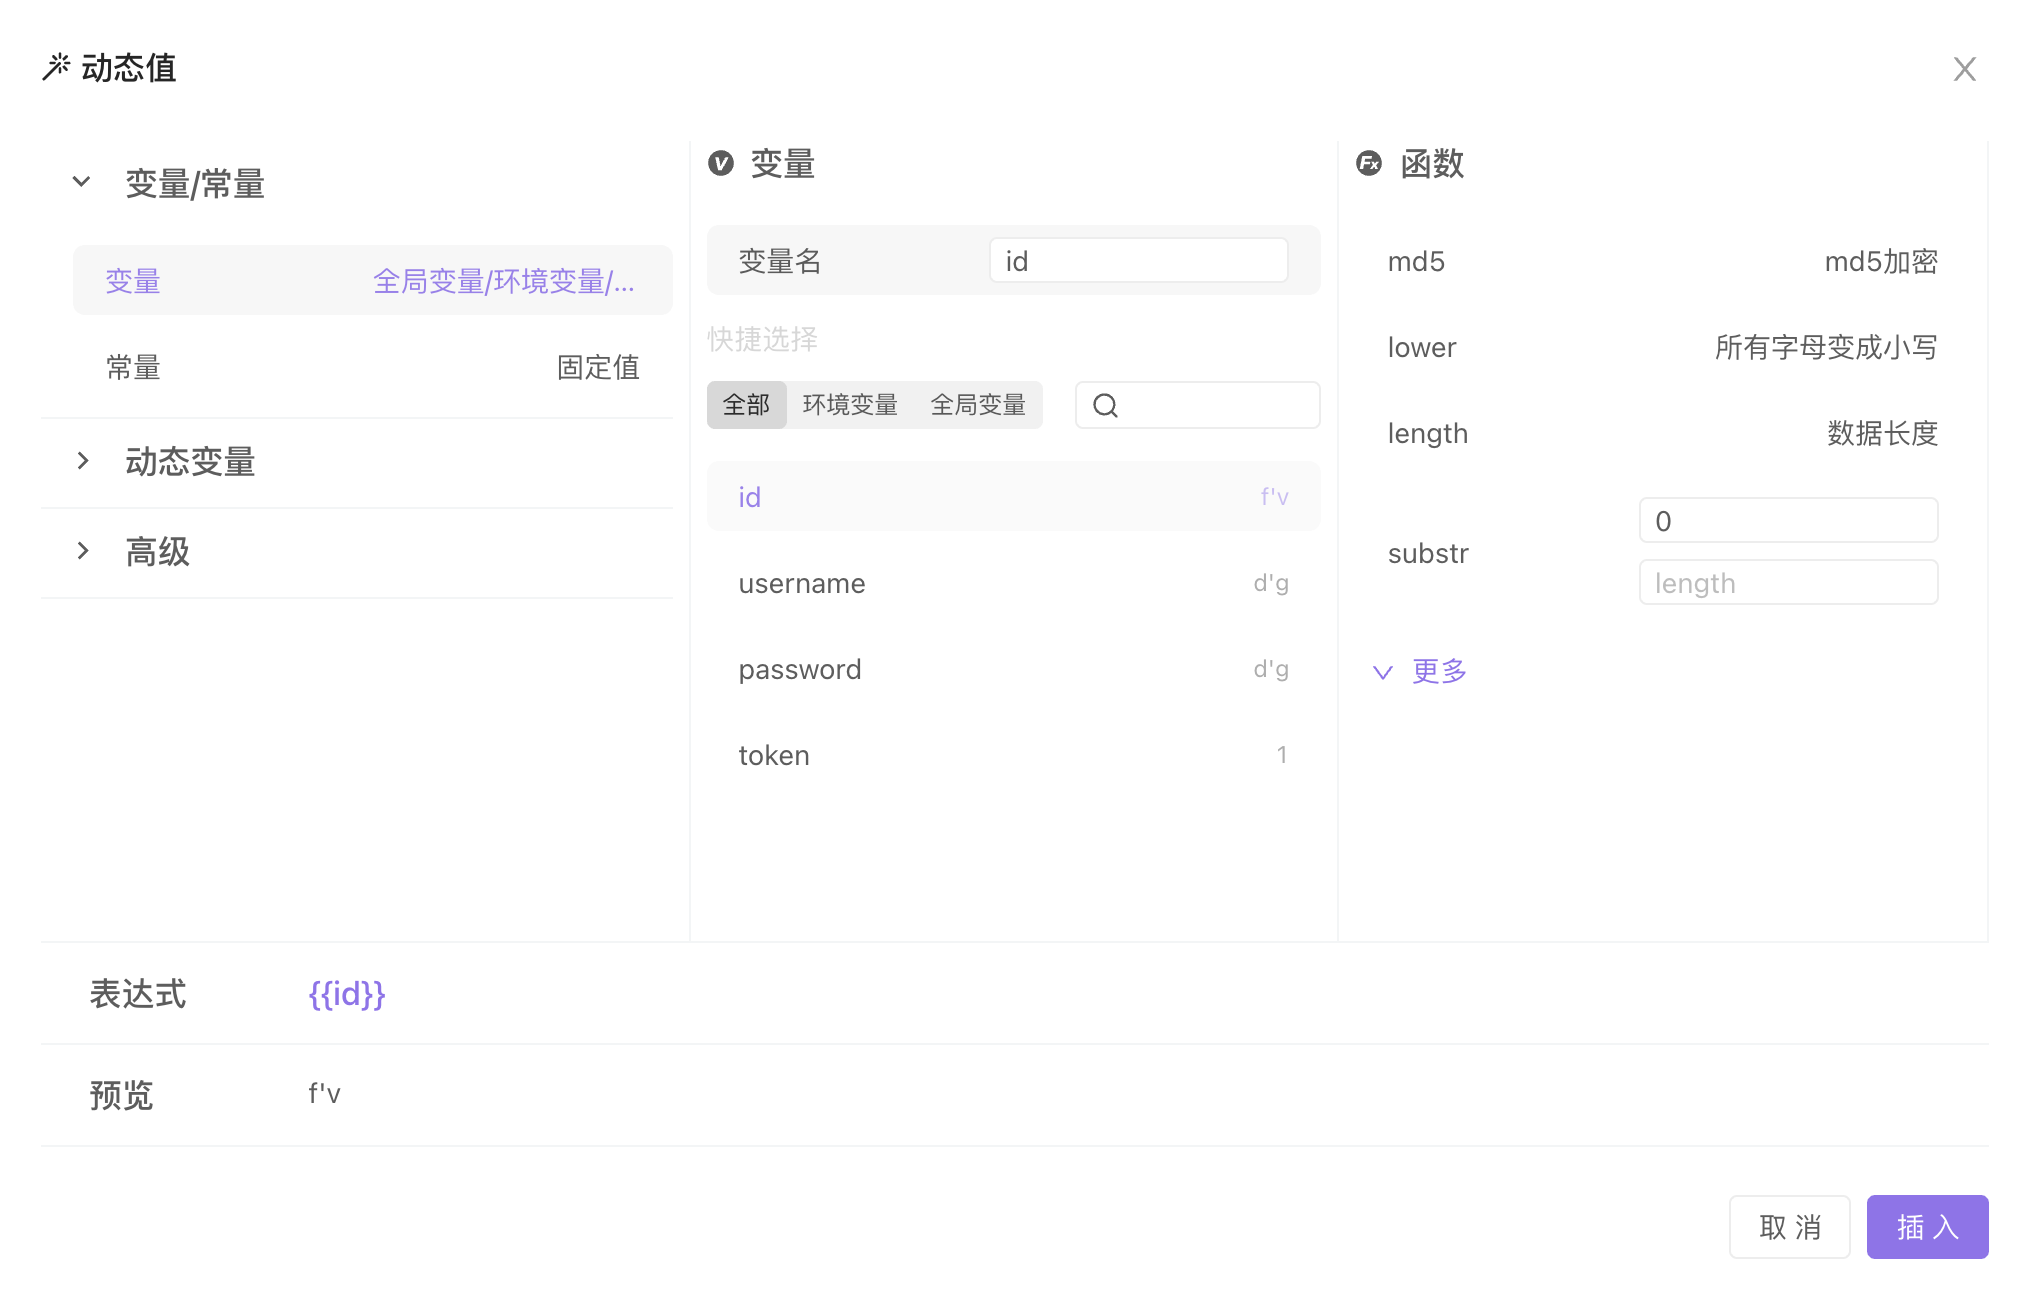Screen dimensions: 2029x1298
Task: Collapse the 变量/常量 section
Action: (82, 183)
